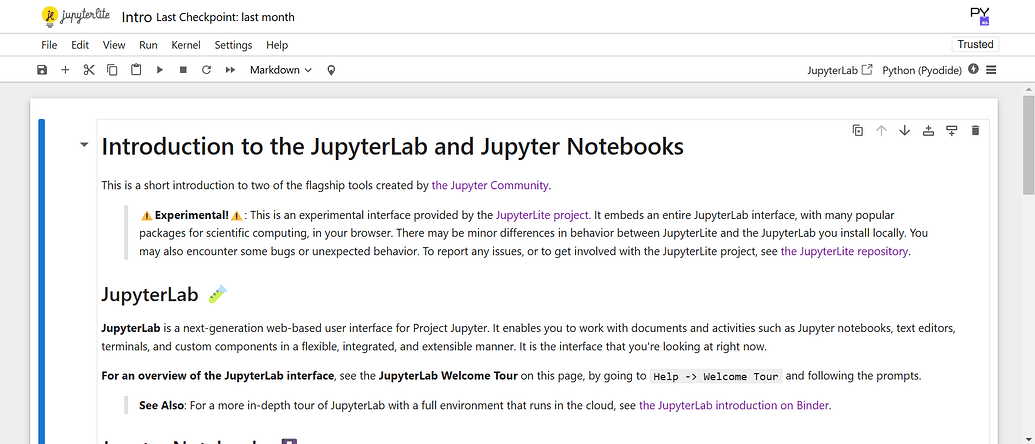Duplicate the cell using the cell toolbar

[x=857, y=130]
